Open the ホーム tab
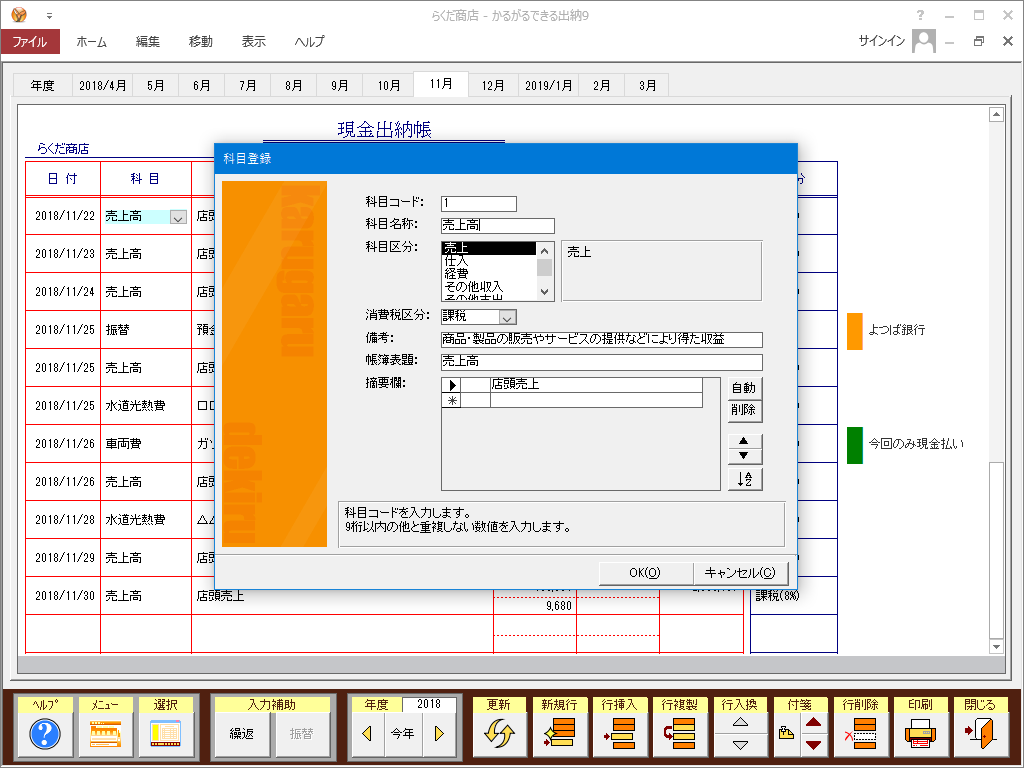 click(91, 41)
